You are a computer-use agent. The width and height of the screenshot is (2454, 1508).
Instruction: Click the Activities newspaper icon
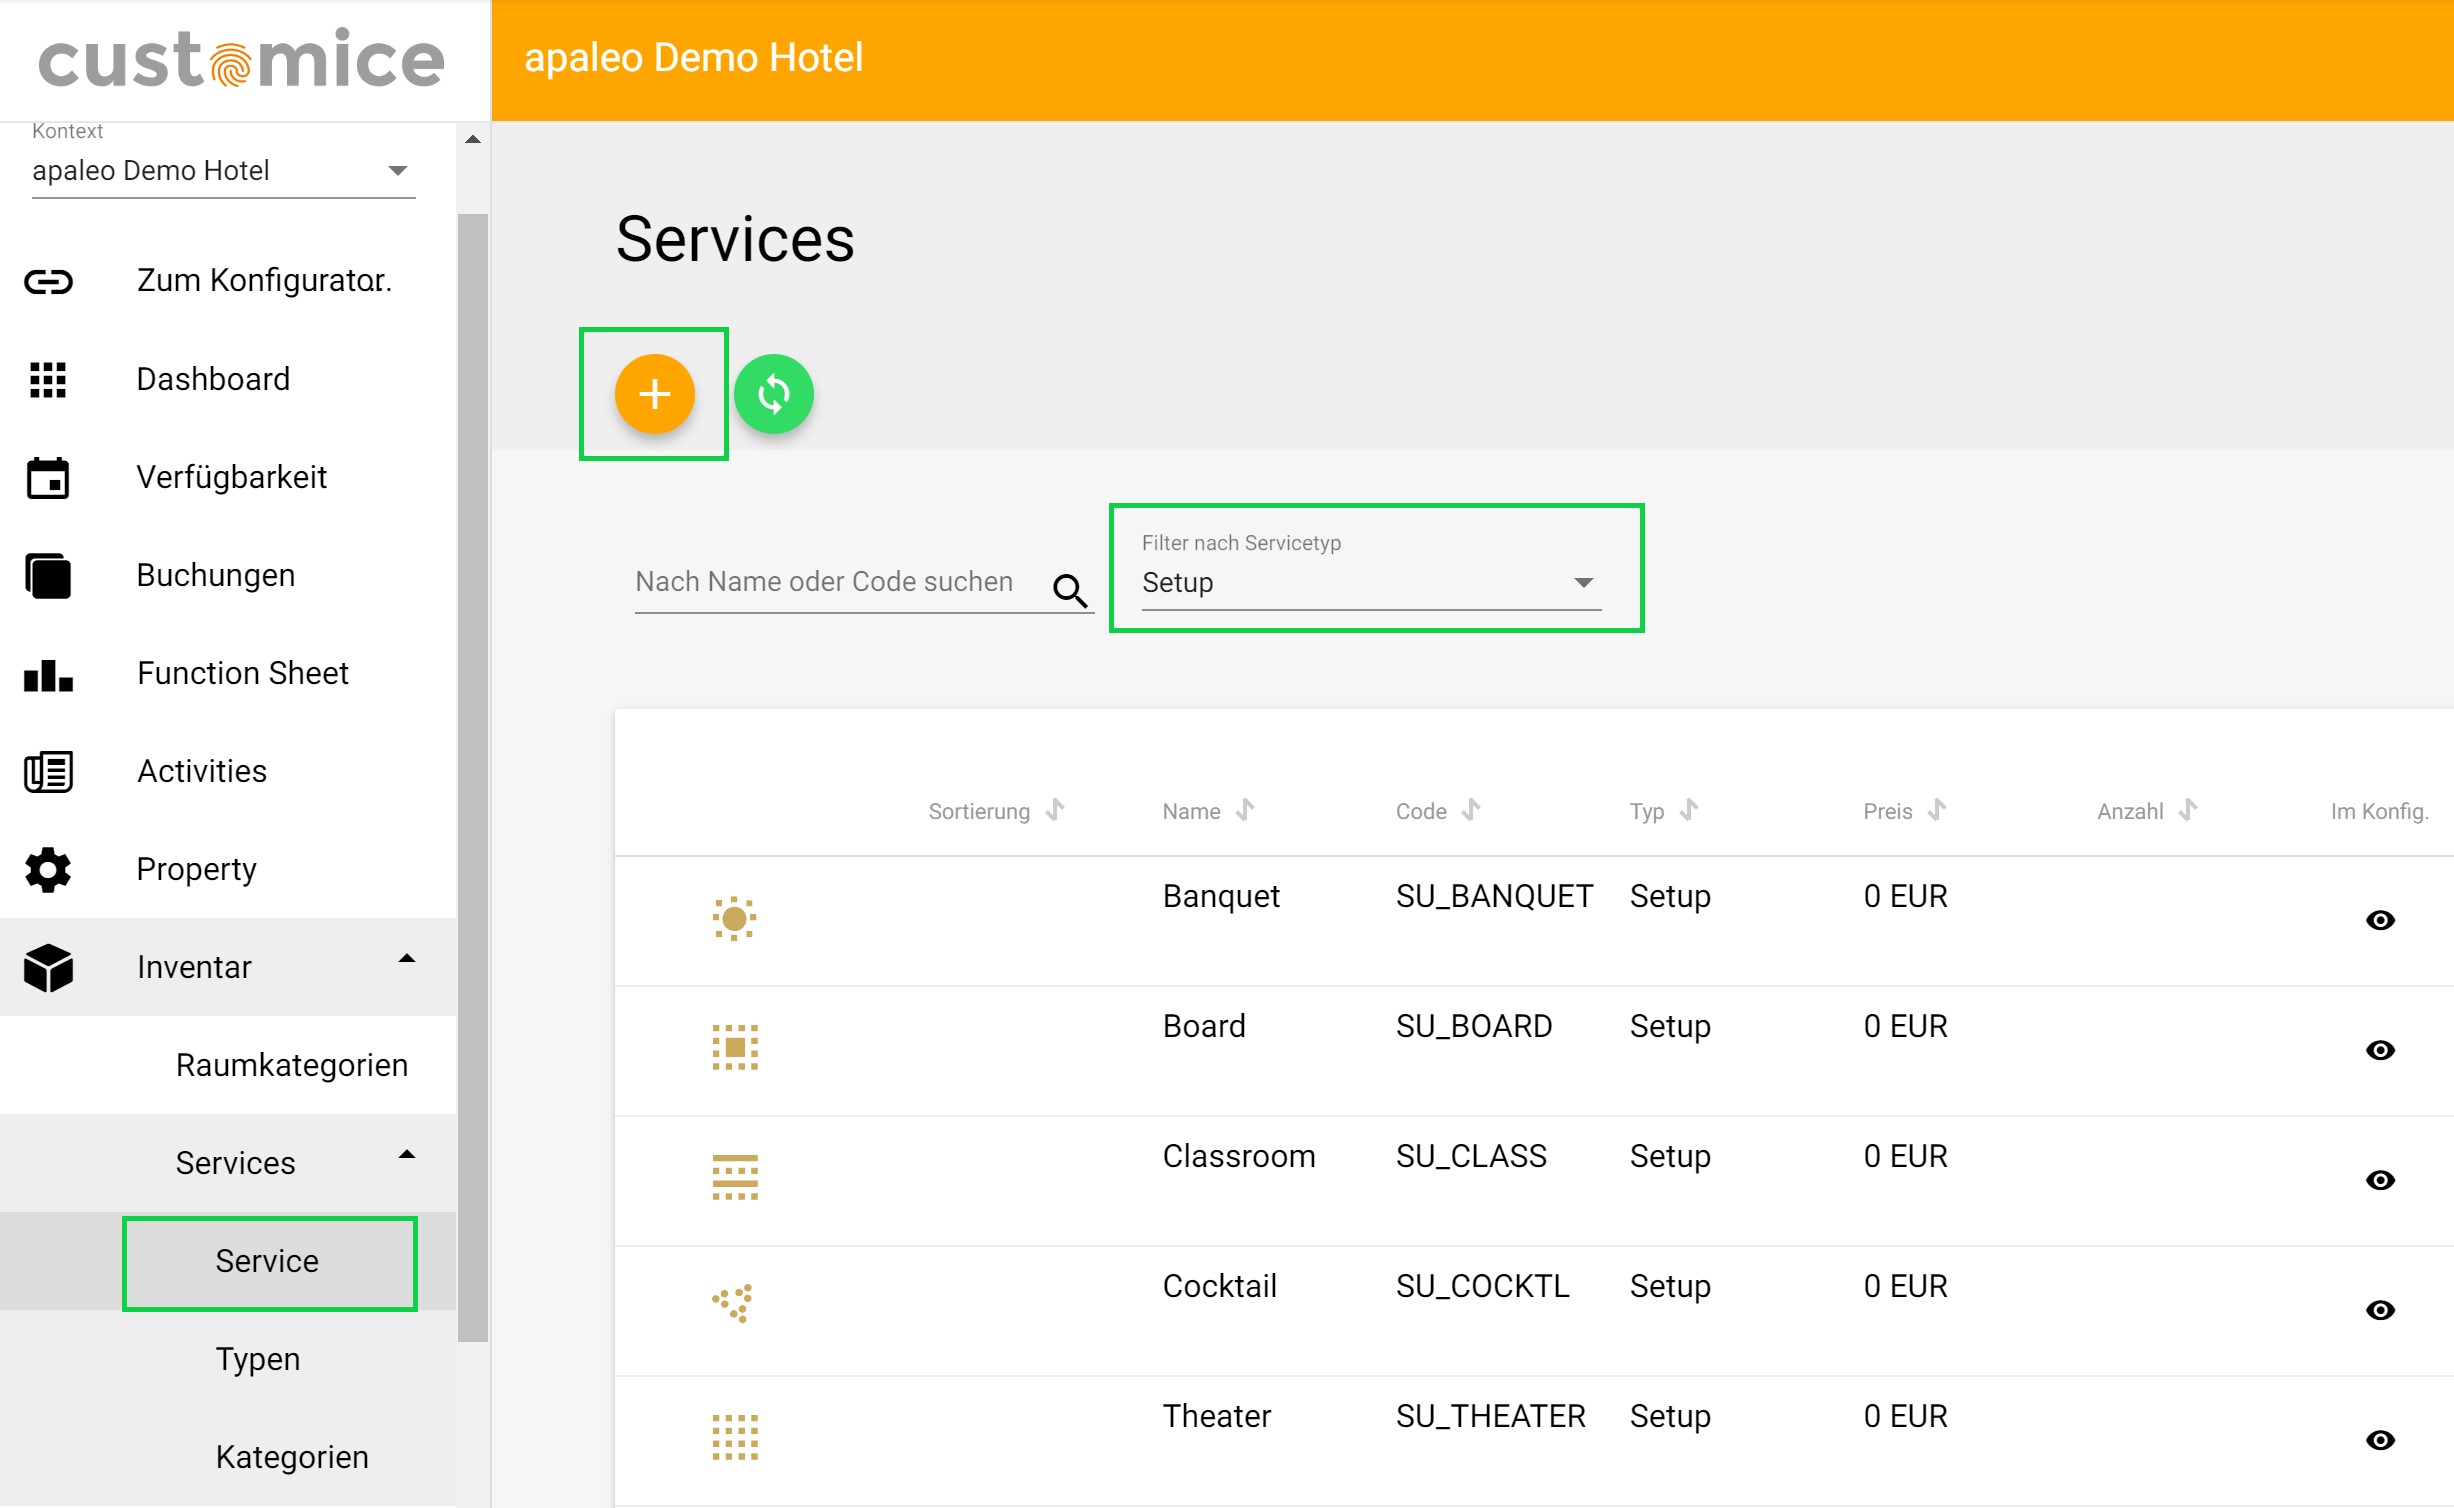click(48, 771)
